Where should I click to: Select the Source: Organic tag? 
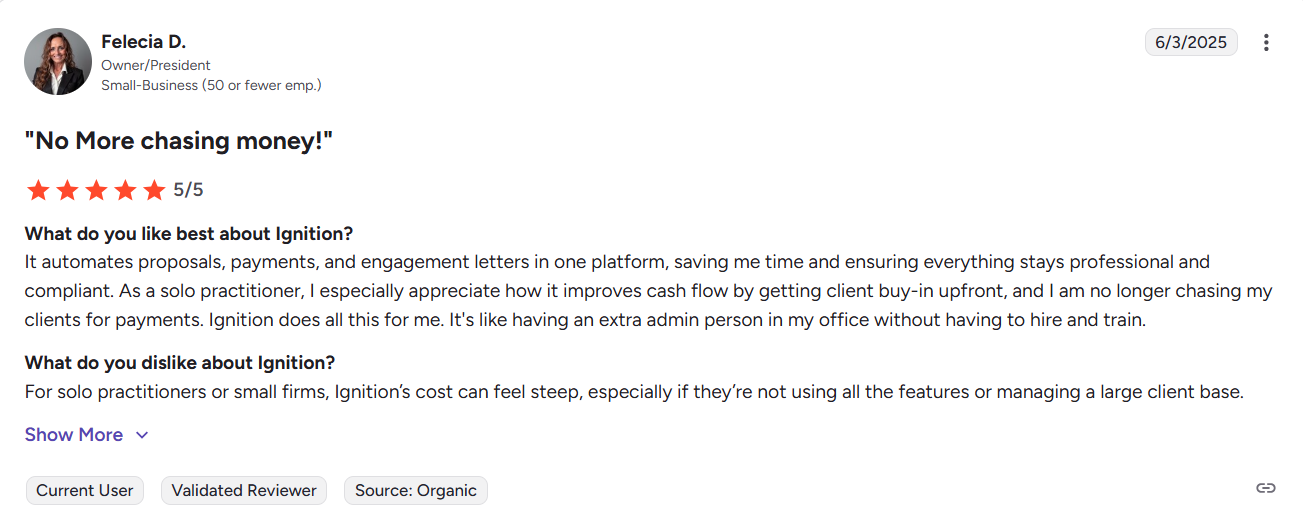click(415, 490)
